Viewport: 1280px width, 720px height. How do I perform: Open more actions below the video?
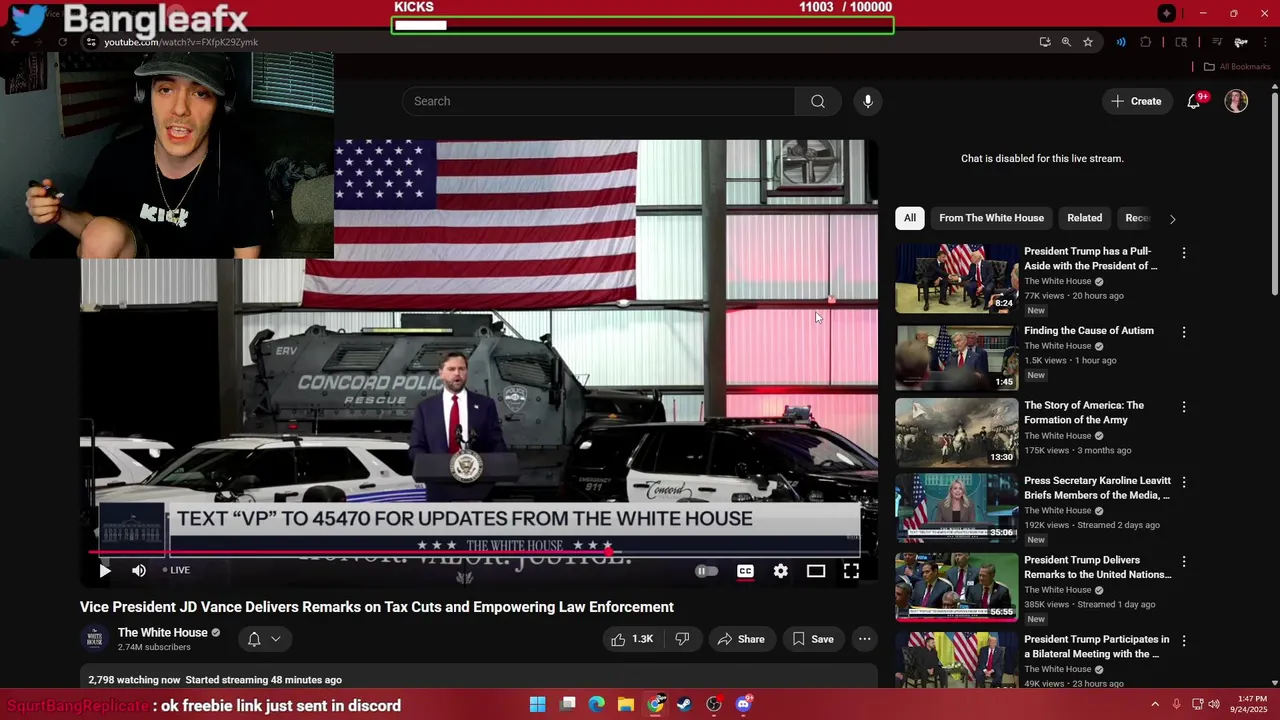point(865,639)
